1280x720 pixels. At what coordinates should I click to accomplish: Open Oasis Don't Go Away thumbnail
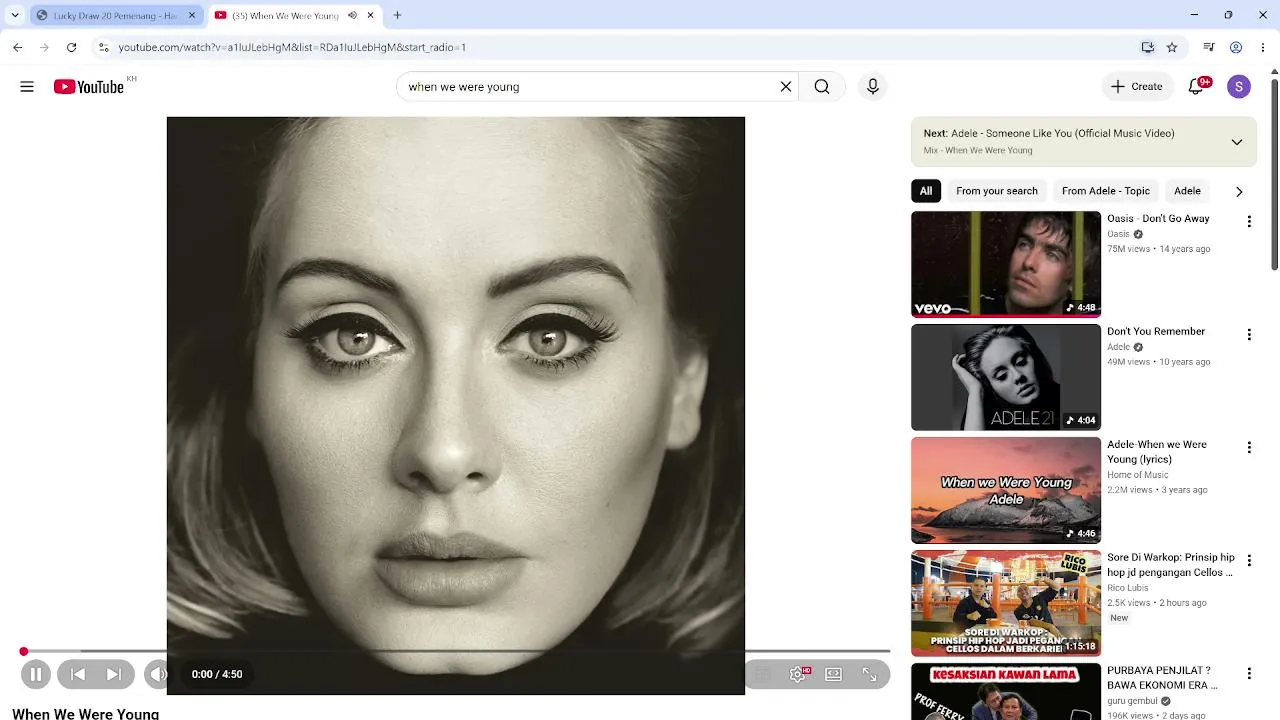tap(1006, 264)
